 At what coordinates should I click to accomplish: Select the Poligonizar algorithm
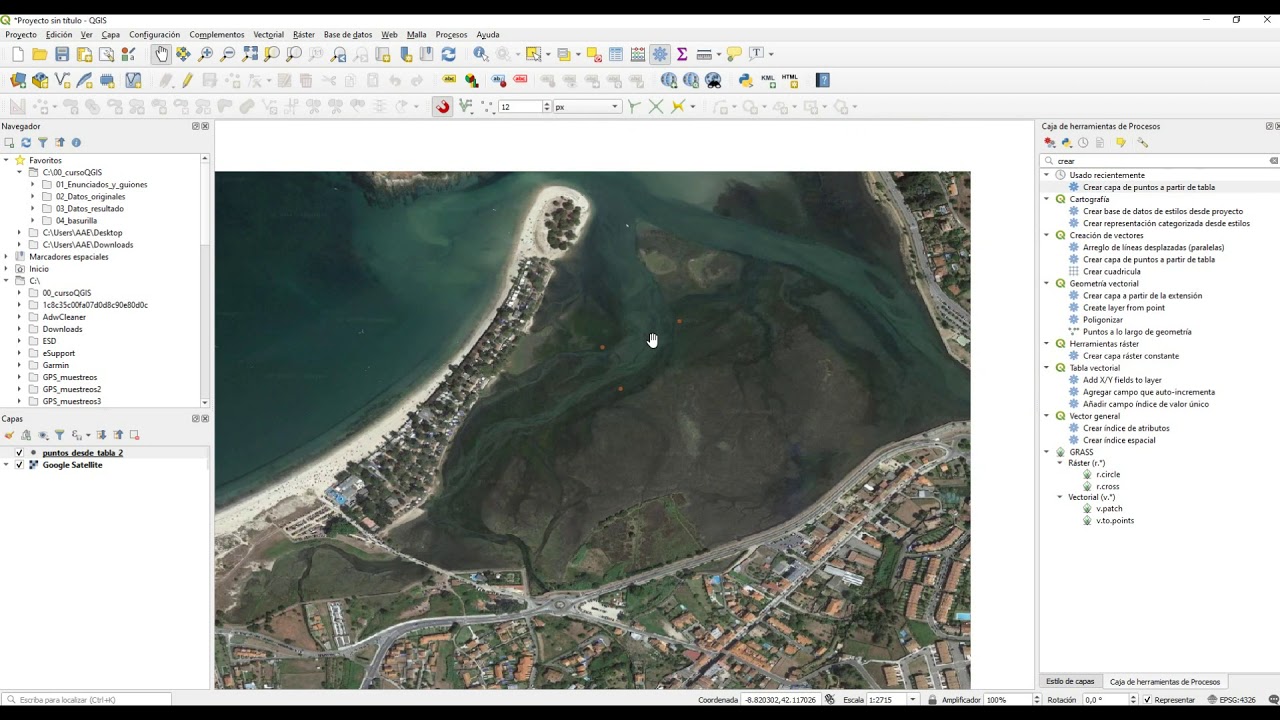(1103, 320)
